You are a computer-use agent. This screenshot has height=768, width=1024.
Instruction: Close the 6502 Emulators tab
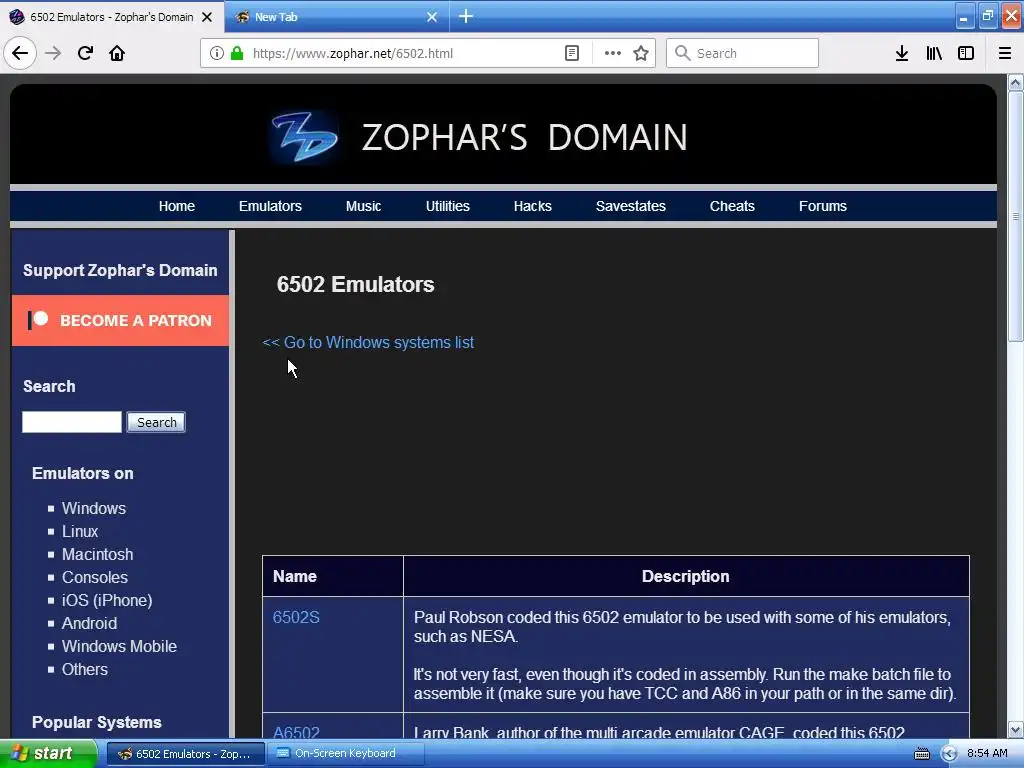pos(207,17)
